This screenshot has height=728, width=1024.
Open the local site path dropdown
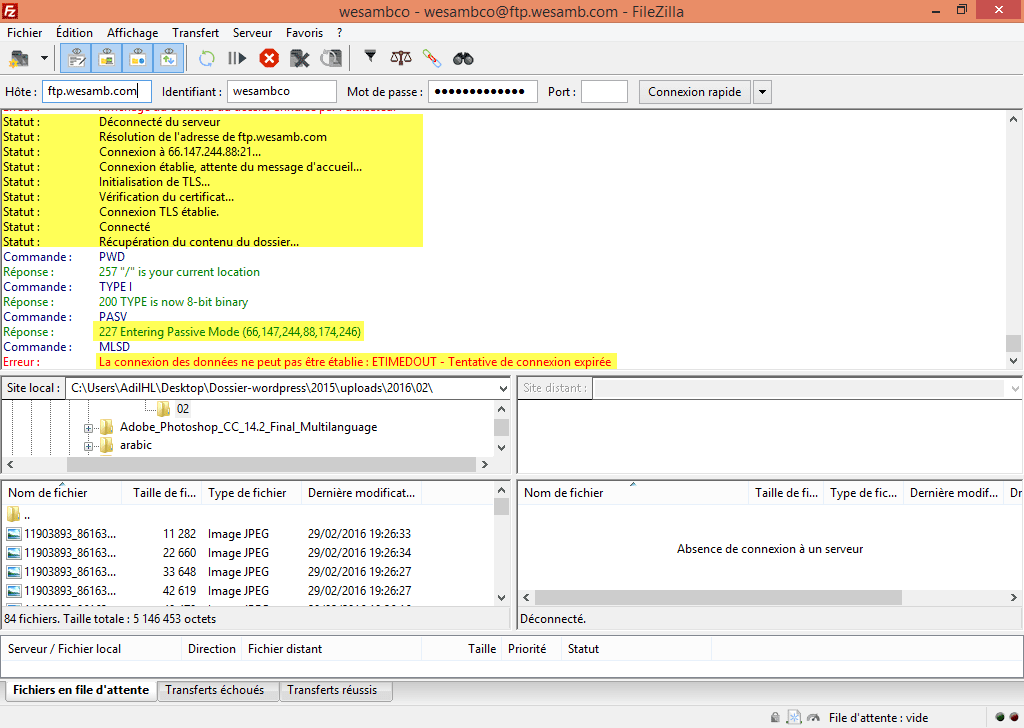coord(502,387)
